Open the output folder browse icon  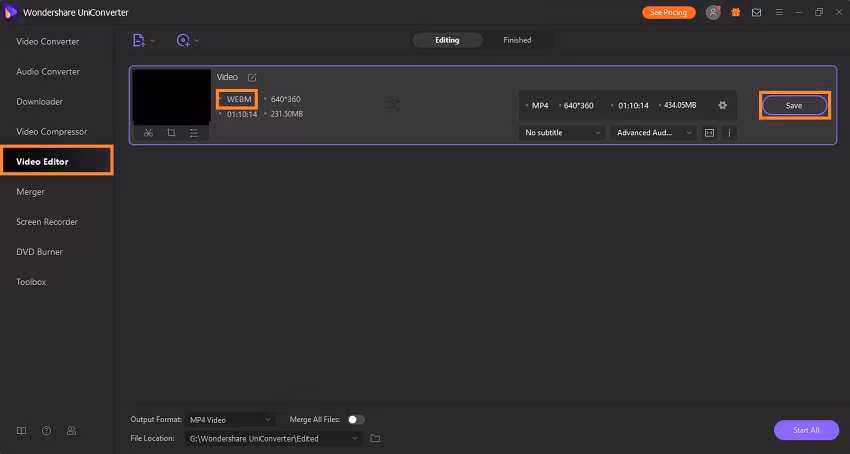pyautogui.click(x=375, y=438)
